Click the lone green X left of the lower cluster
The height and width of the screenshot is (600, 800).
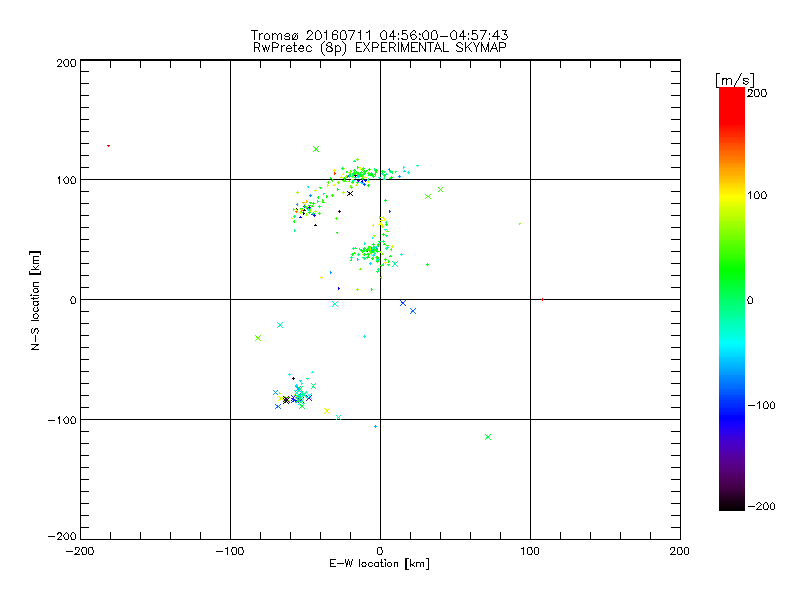pos(258,338)
